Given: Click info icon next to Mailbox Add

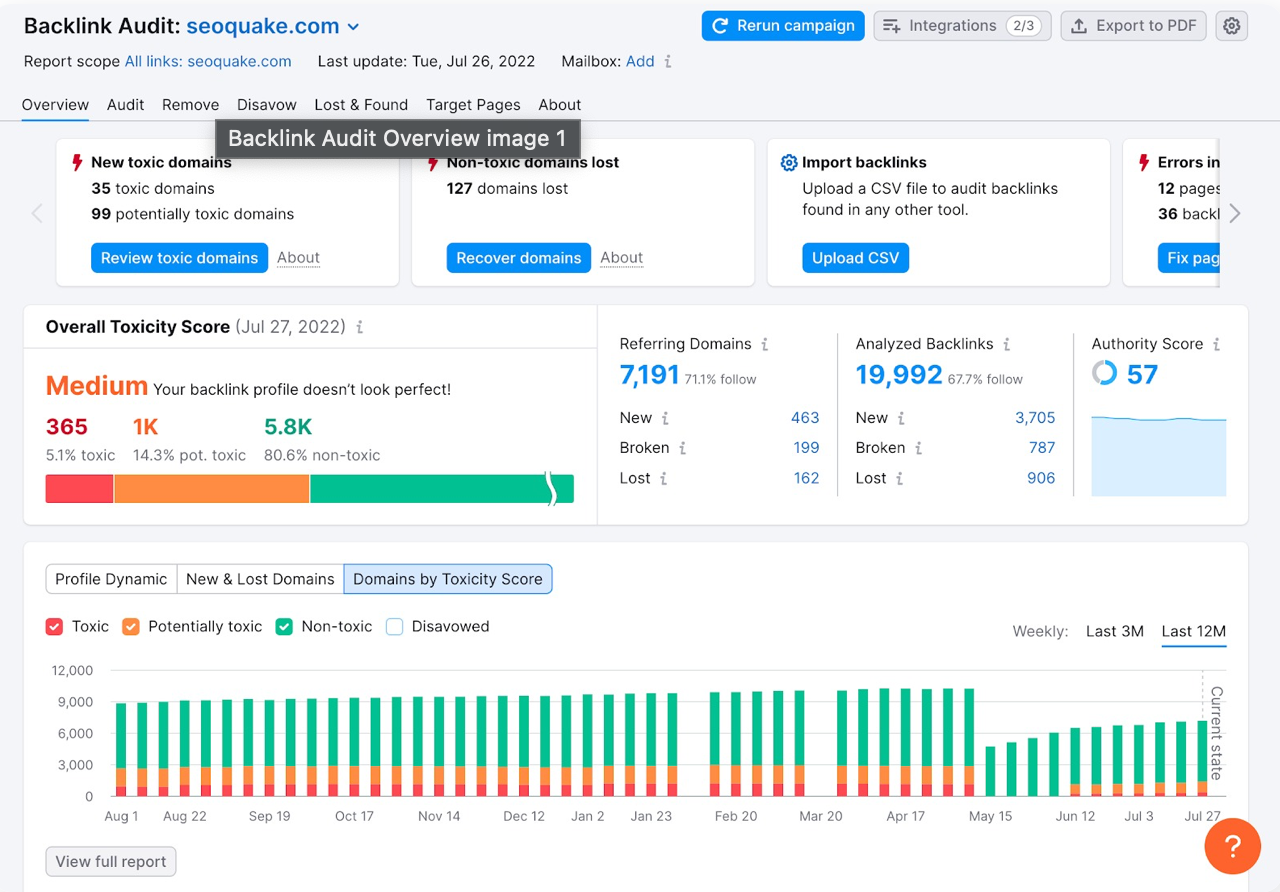Looking at the screenshot, I should tap(668, 61).
